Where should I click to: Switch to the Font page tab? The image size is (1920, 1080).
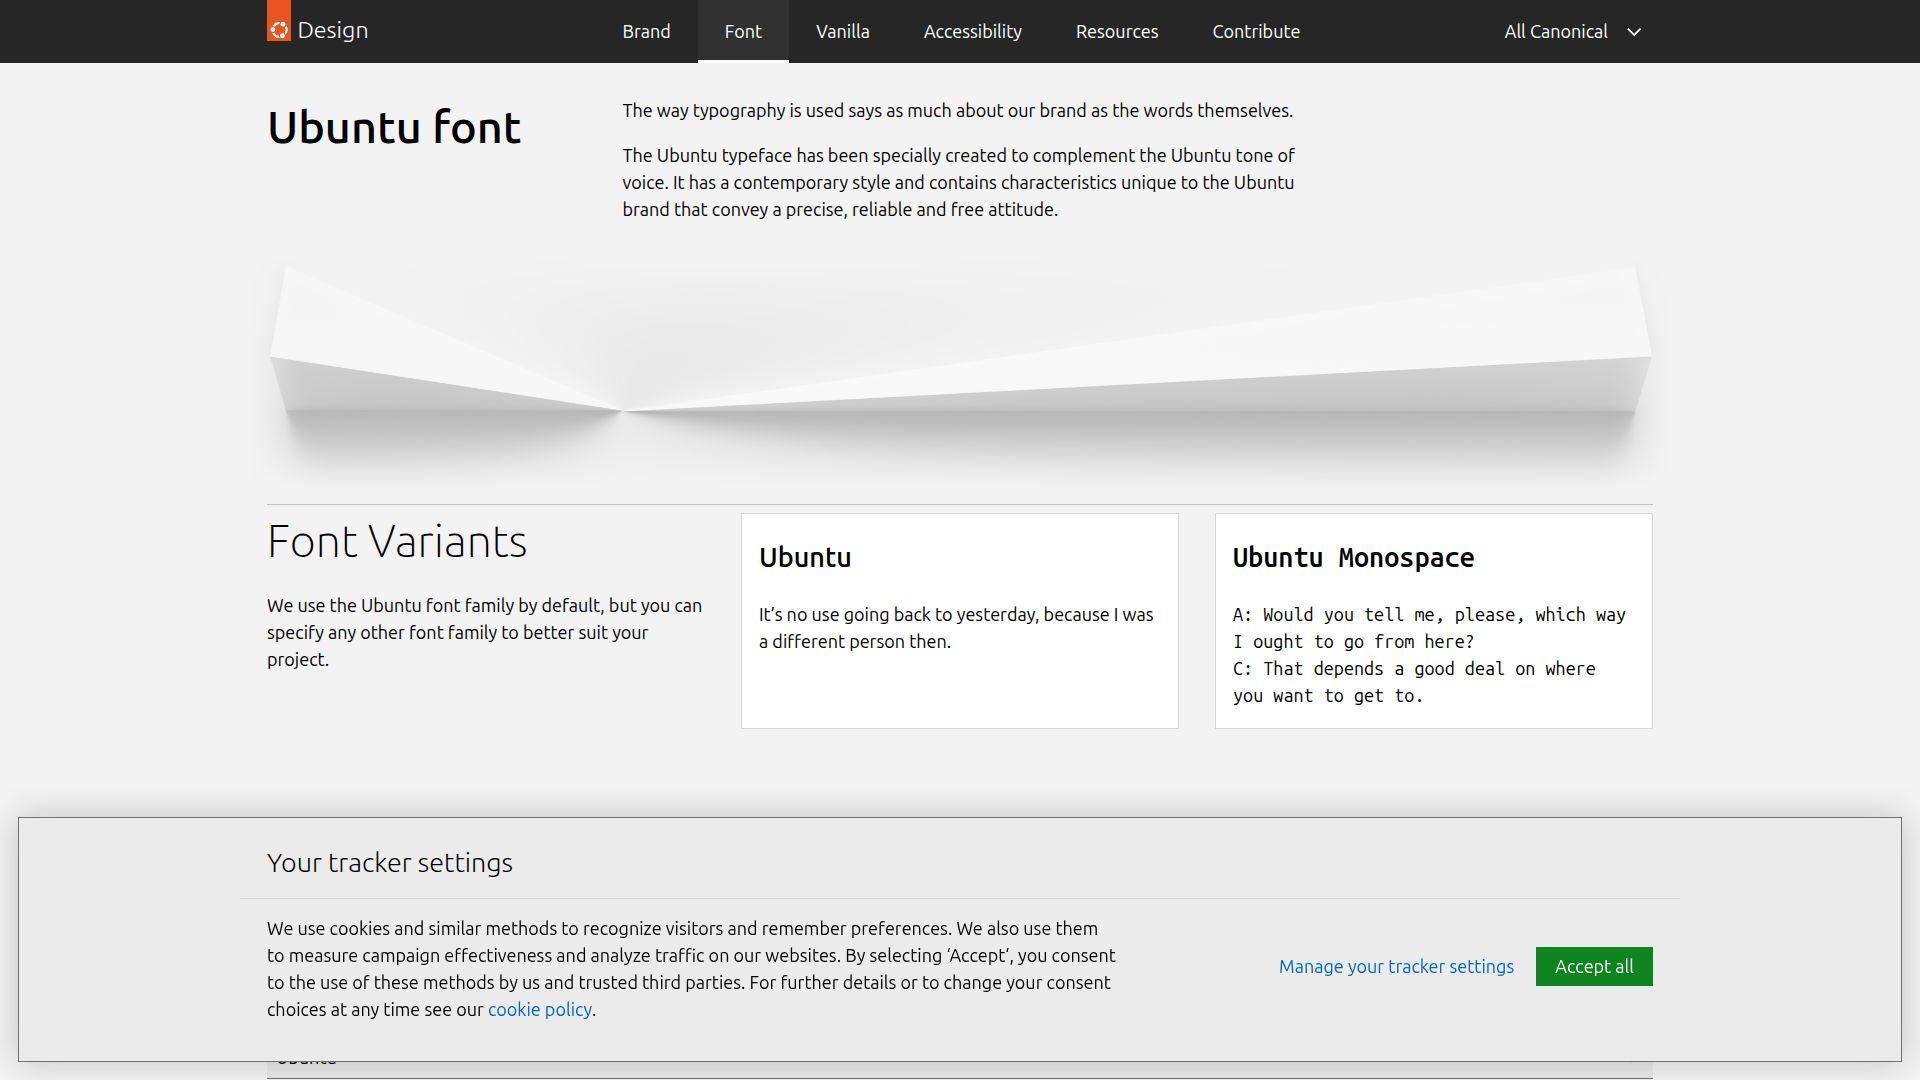tap(743, 31)
